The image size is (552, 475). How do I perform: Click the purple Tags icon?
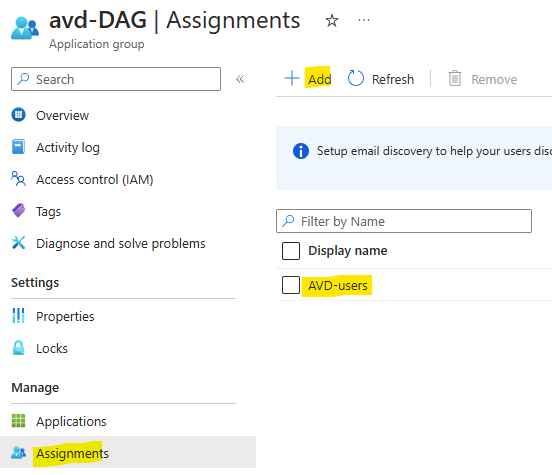[18, 211]
